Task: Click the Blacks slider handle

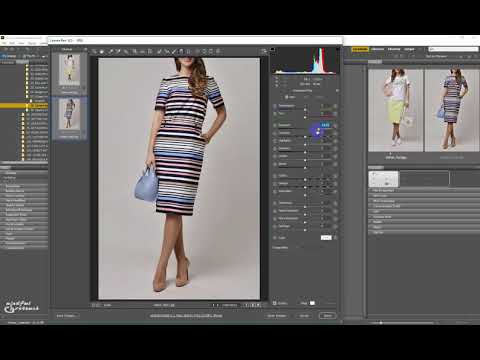Action: (305, 168)
